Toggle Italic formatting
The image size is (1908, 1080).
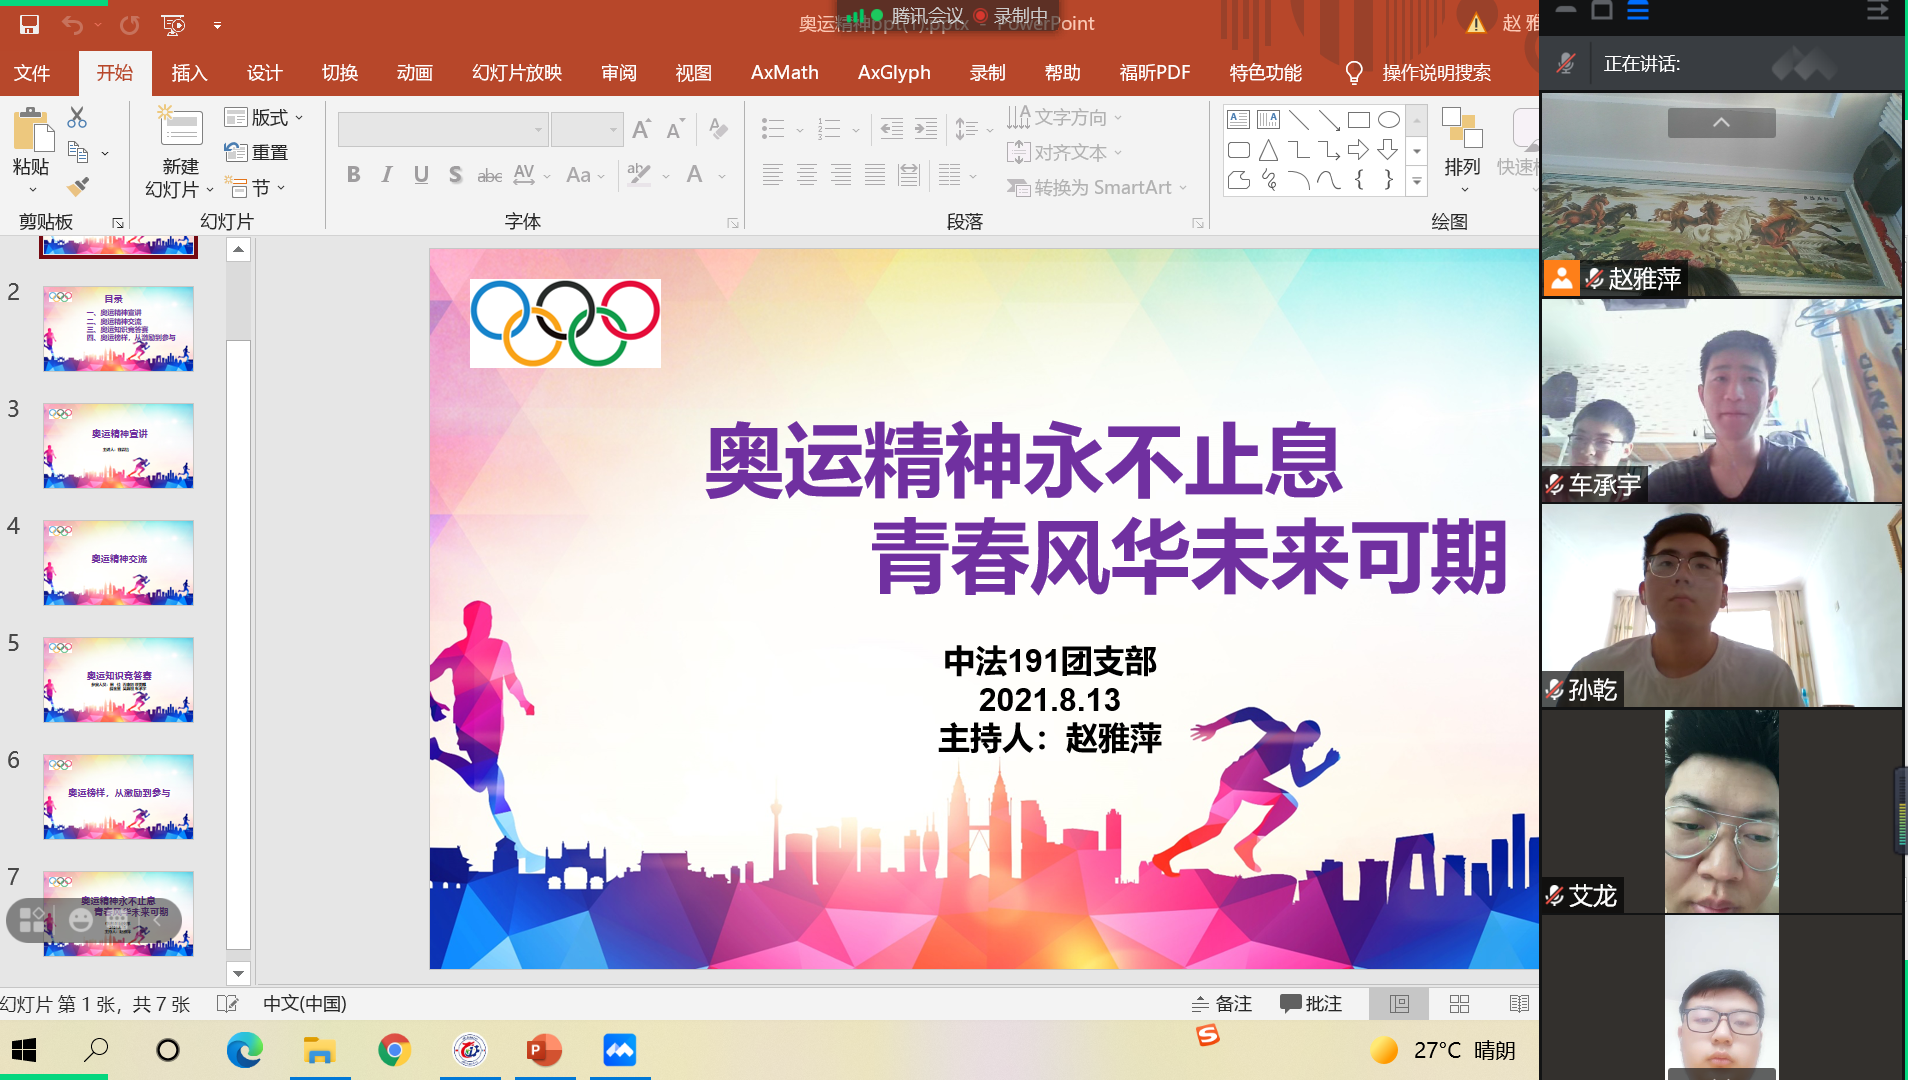(x=387, y=175)
